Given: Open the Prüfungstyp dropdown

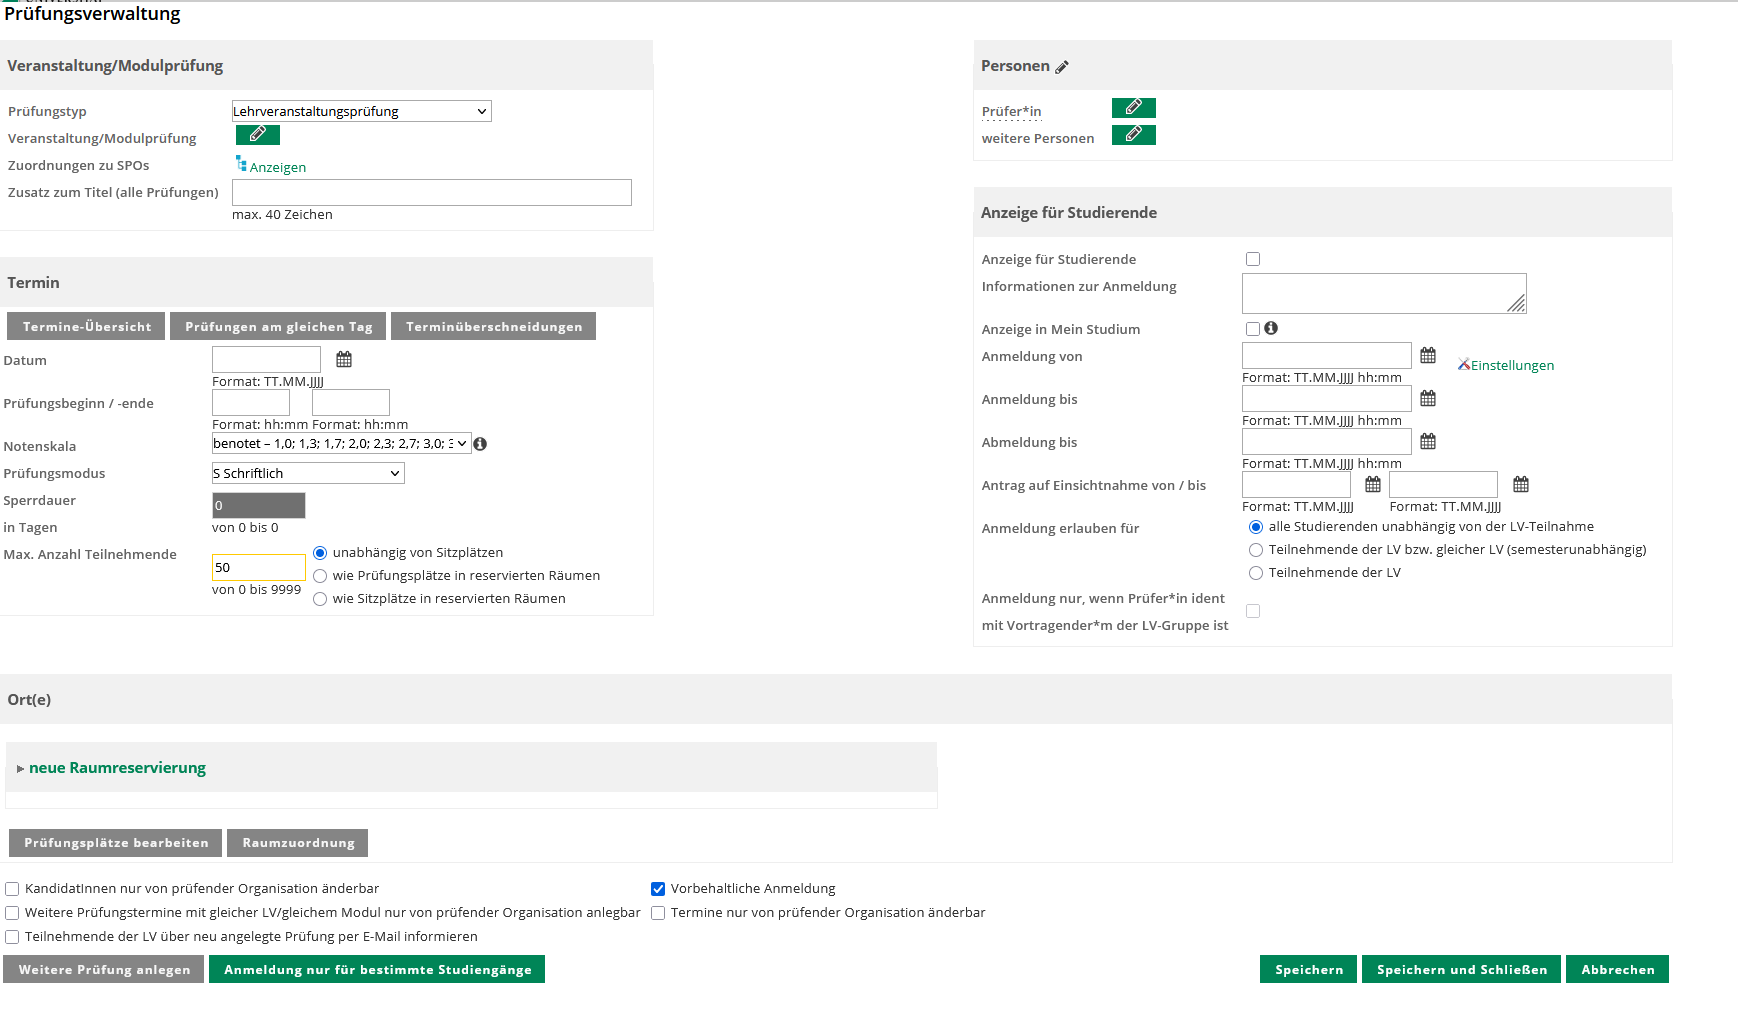Looking at the screenshot, I should pos(361,111).
